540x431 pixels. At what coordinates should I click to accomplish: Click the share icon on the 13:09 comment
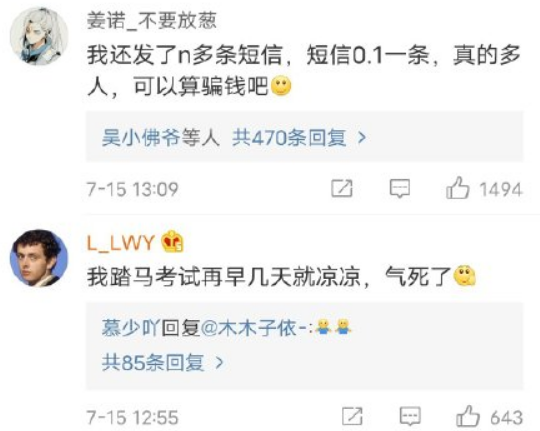pyautogui.click(x=342, y=188)
